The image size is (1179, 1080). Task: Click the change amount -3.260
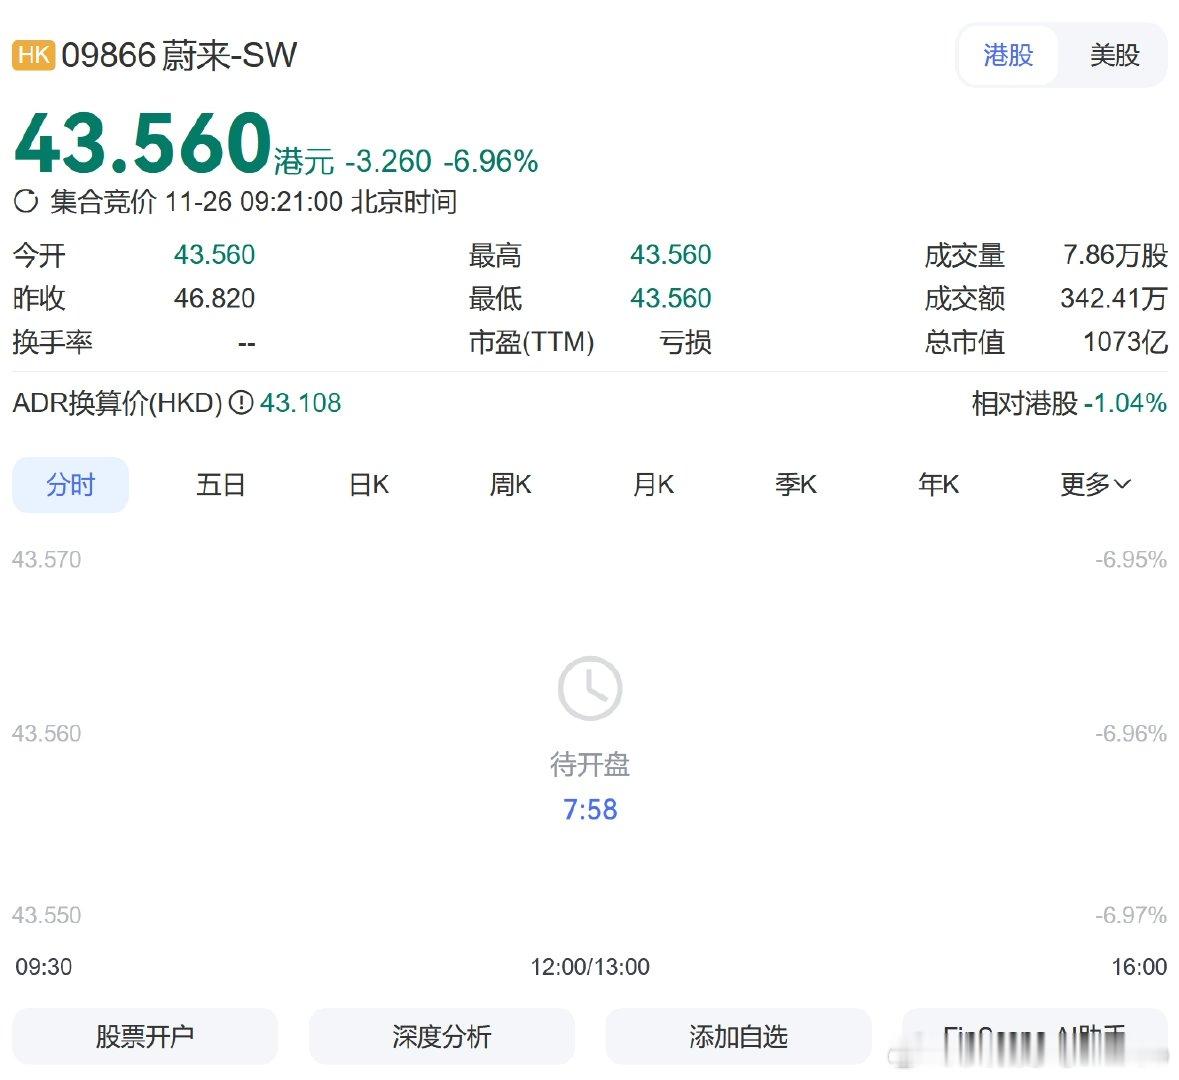pyautogui.click(x=388, y=162)
